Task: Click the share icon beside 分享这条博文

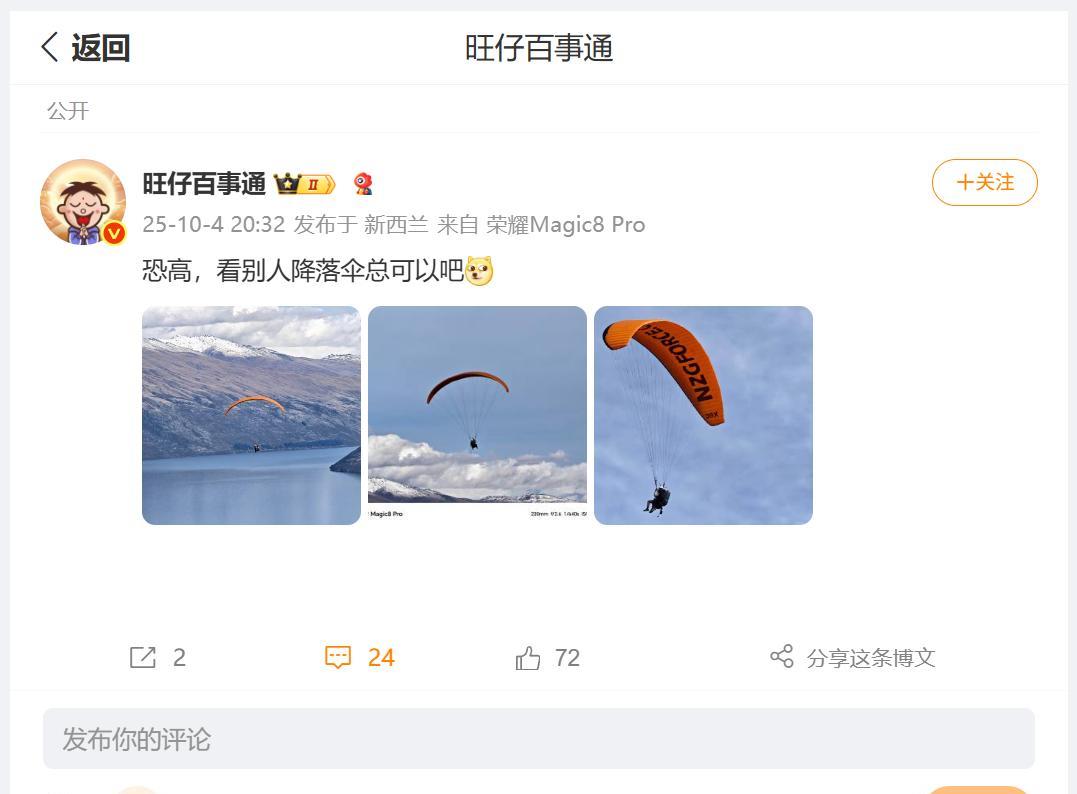Action: pyautogui.click(x=782, y=657)
